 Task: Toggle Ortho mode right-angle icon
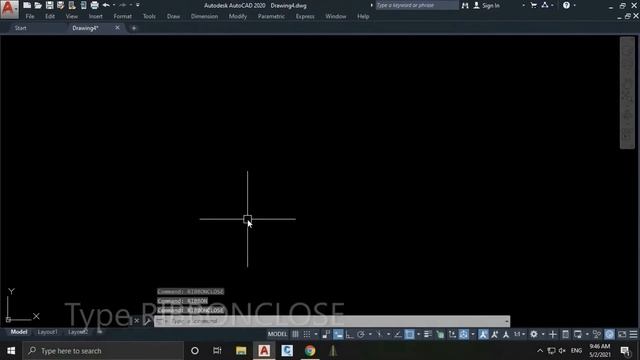point(349,334)
